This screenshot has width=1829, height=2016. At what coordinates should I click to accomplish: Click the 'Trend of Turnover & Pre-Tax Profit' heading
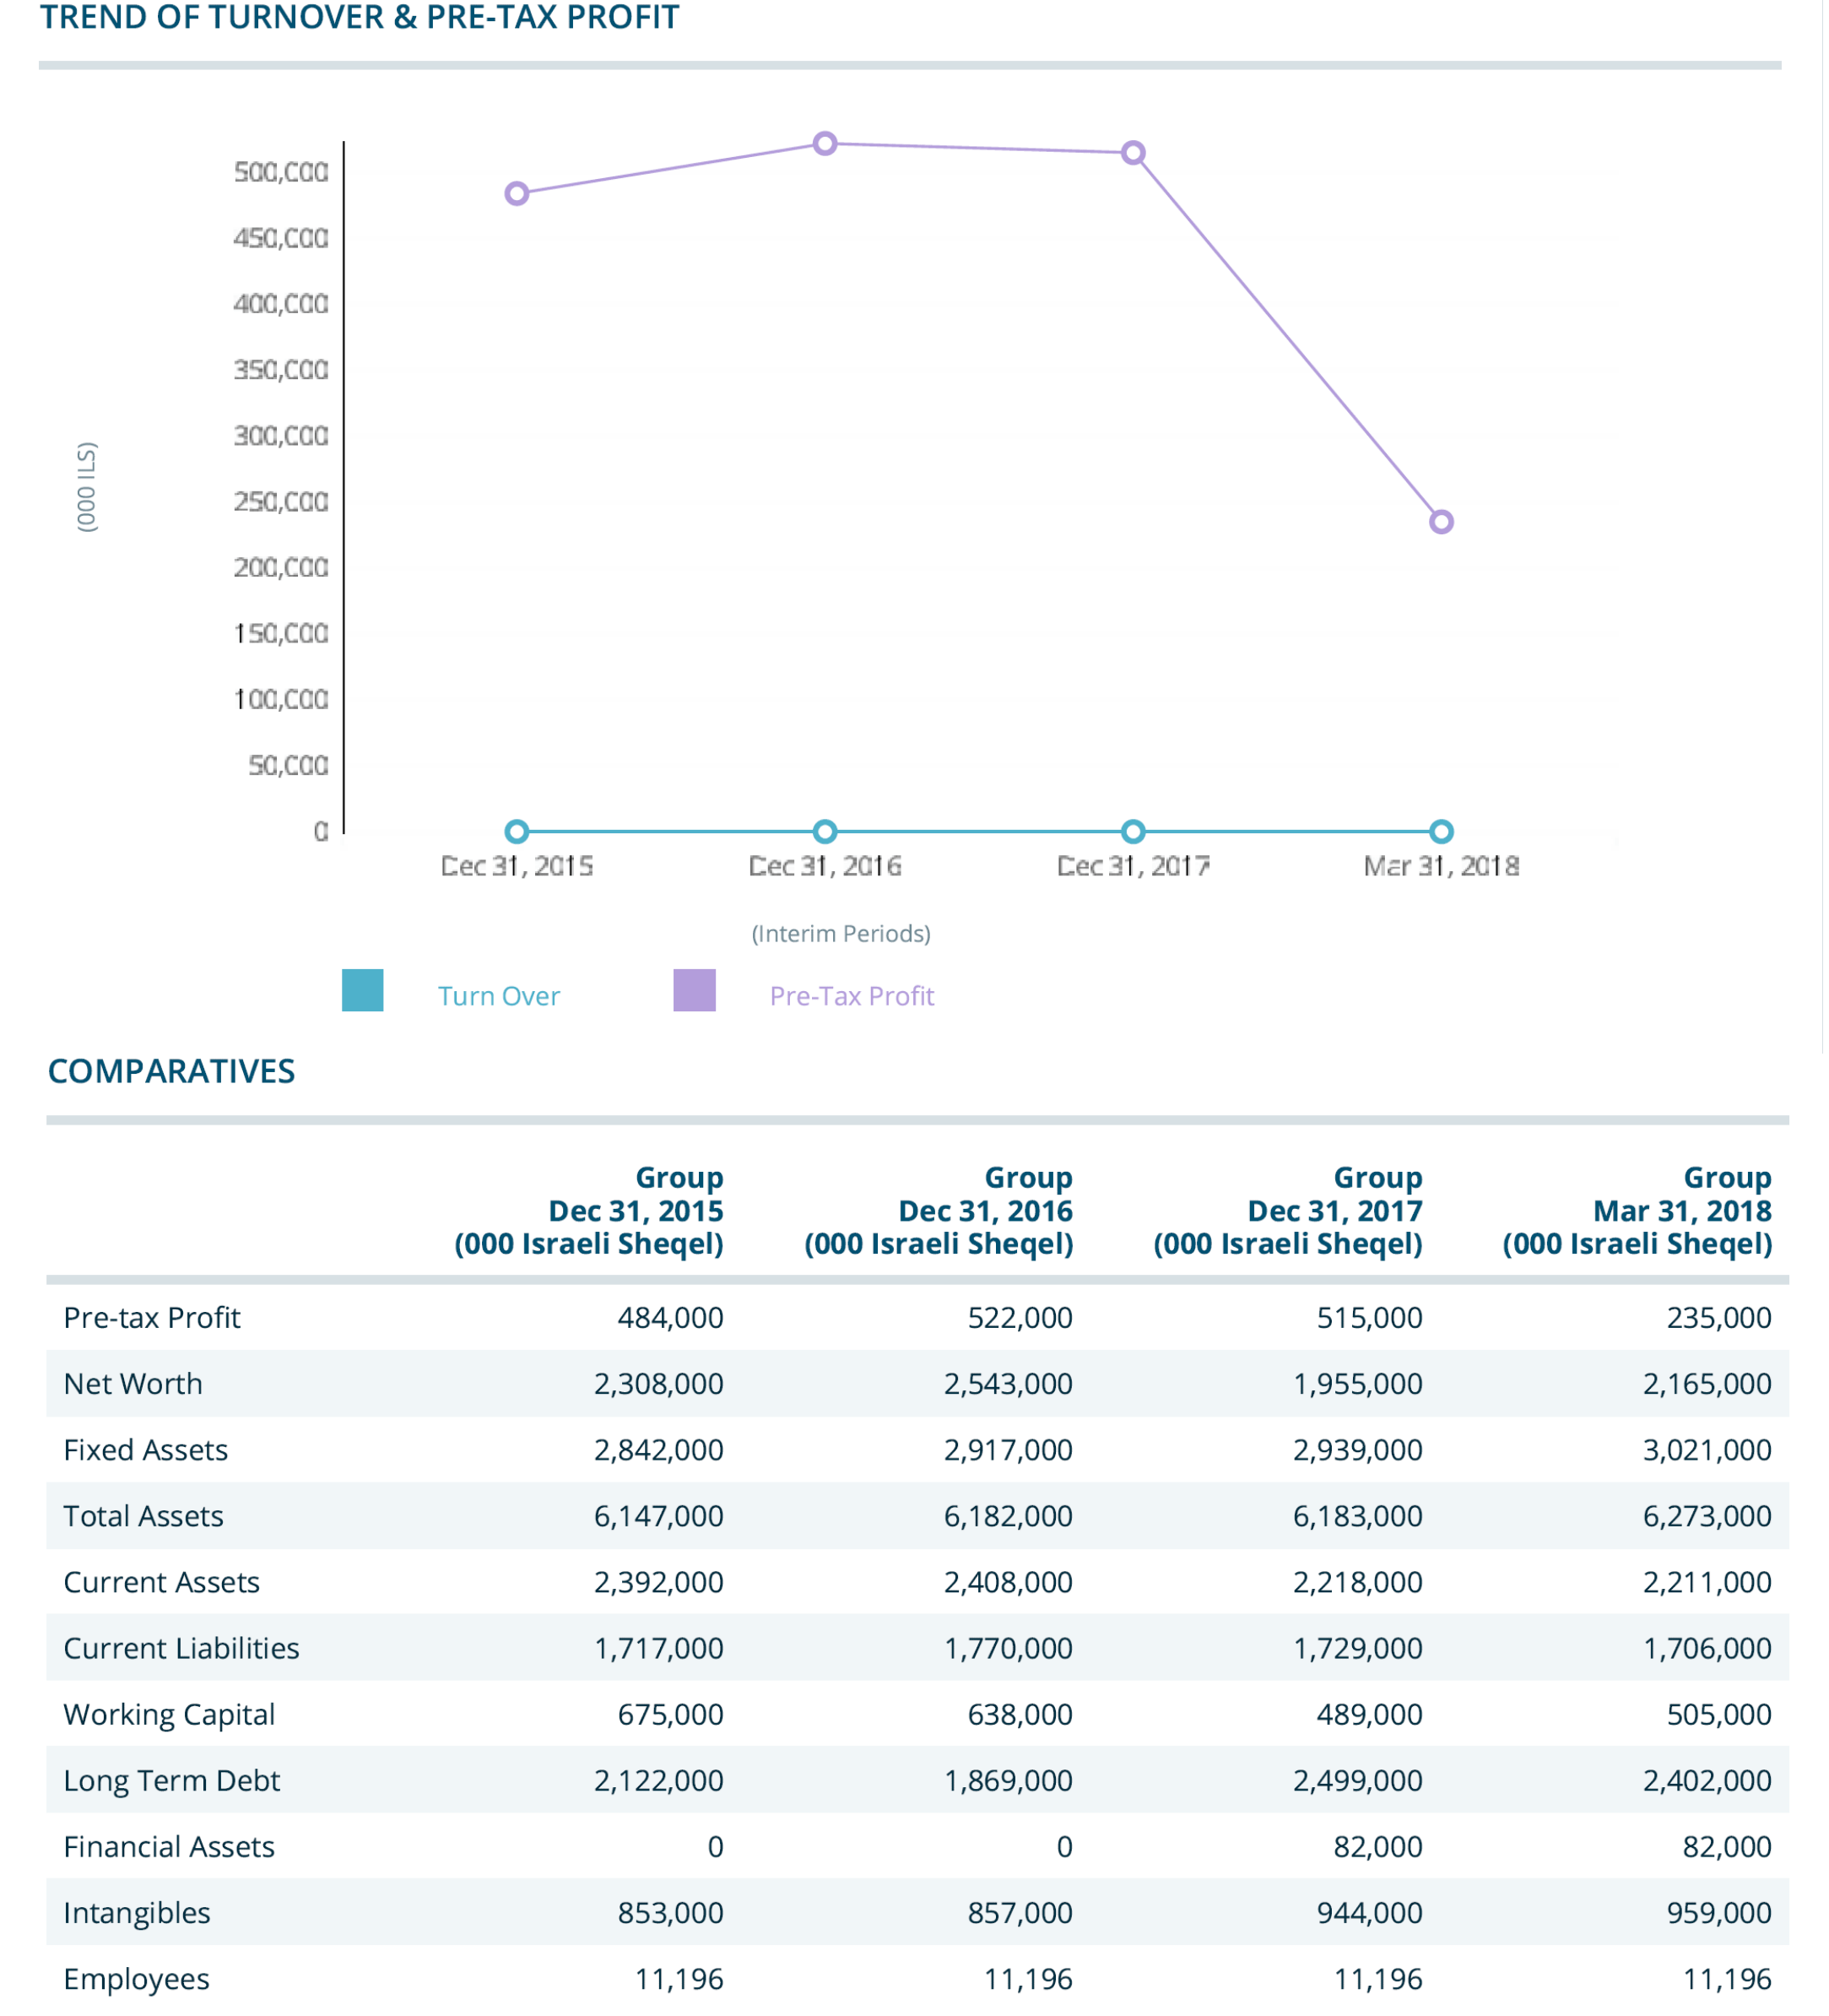(x=360, y=18)
